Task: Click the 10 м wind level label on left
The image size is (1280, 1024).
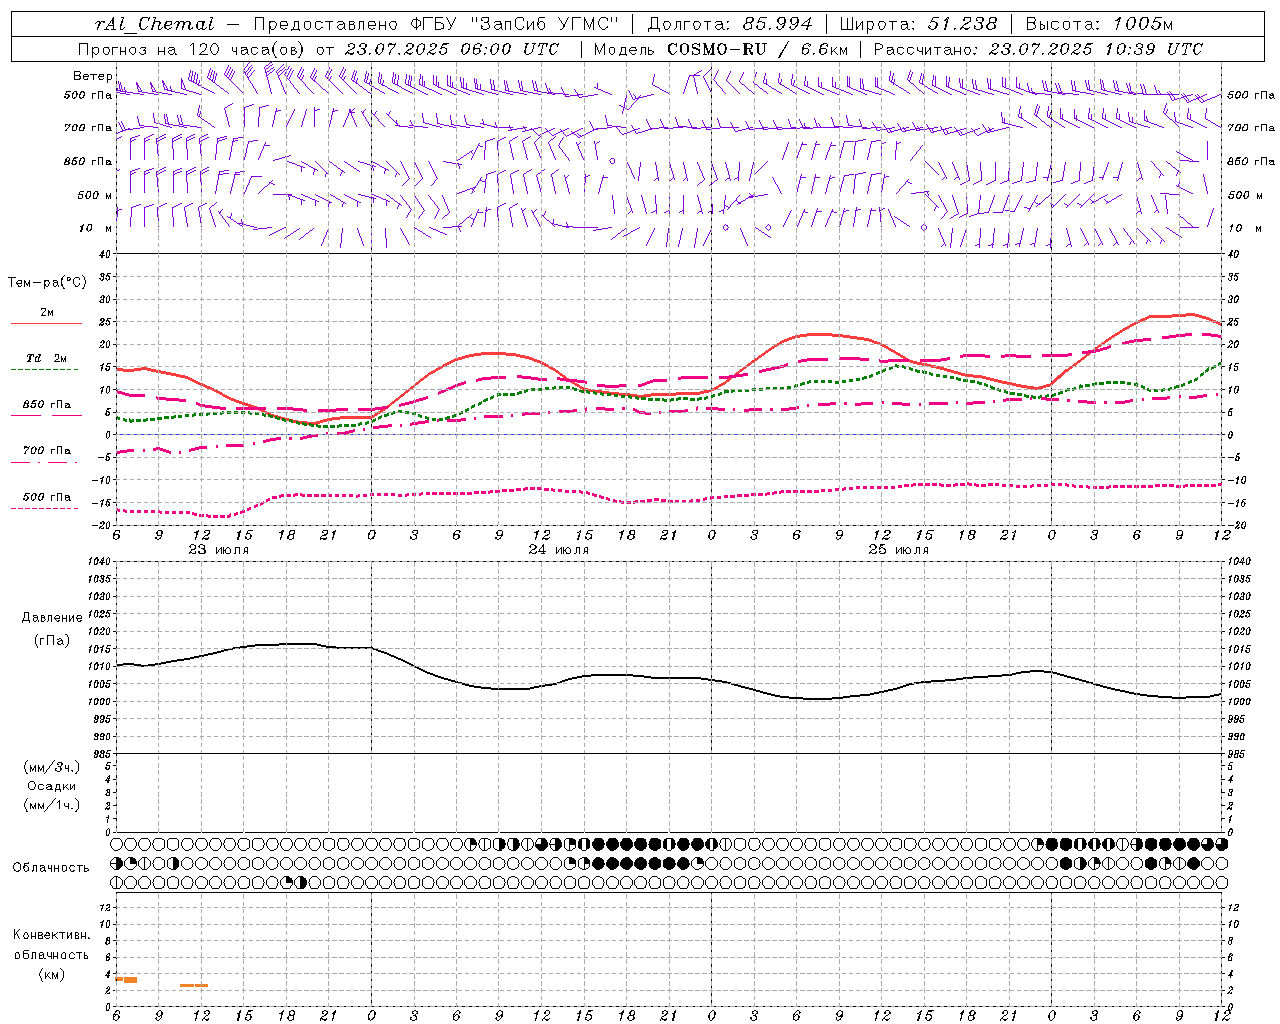Action: [96, 228]
